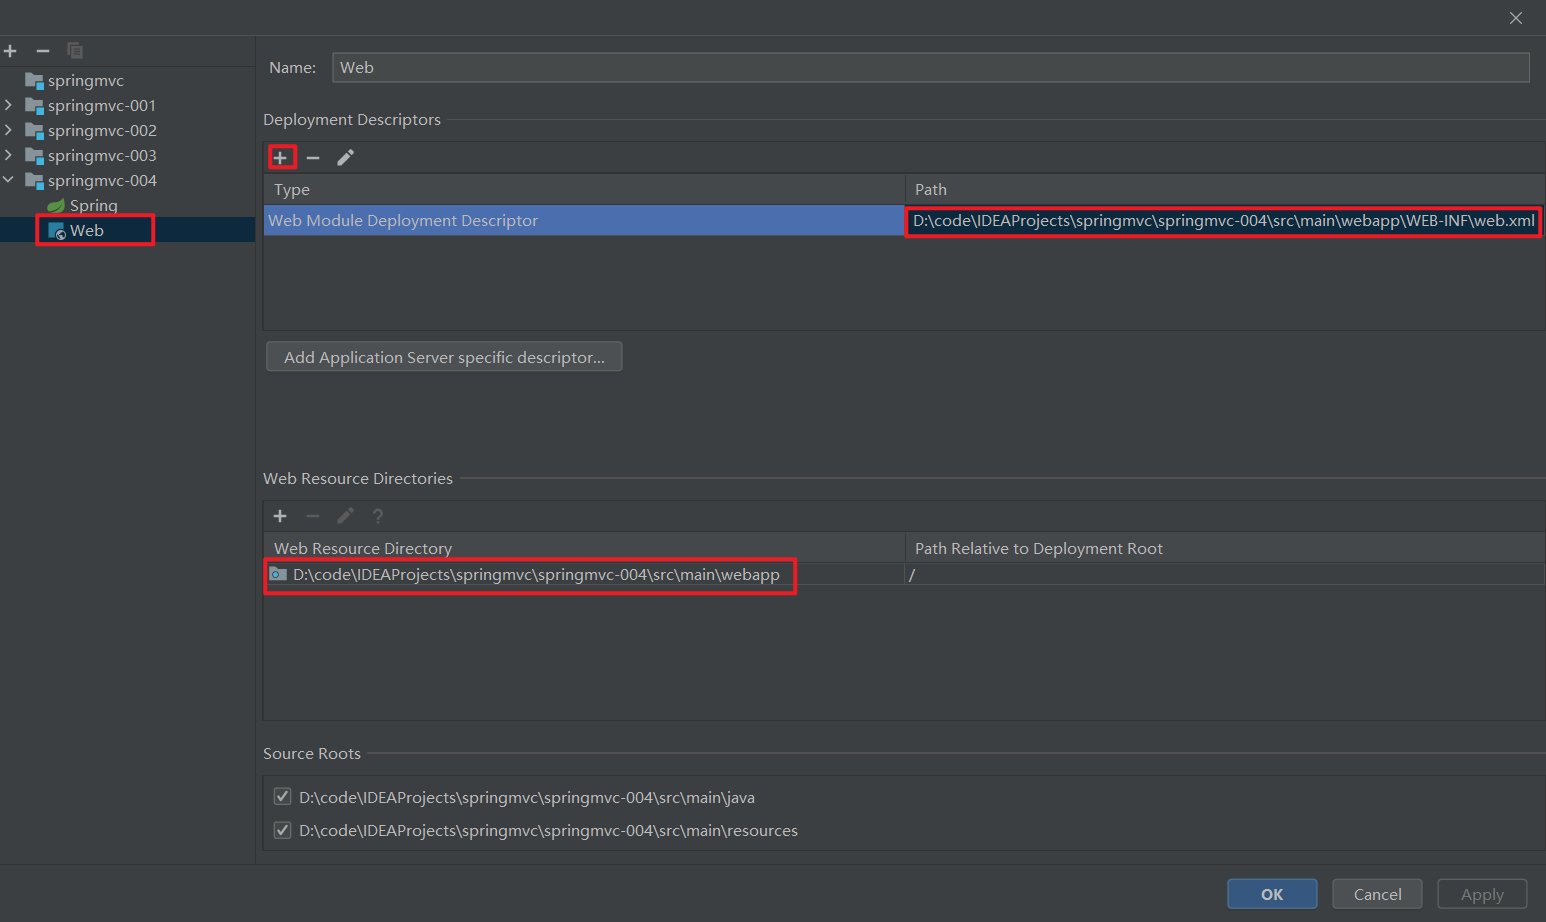1546x922 pixels.
Task: Remove the web resource directory with the minus icon
Action: click(x=313, y=516)
